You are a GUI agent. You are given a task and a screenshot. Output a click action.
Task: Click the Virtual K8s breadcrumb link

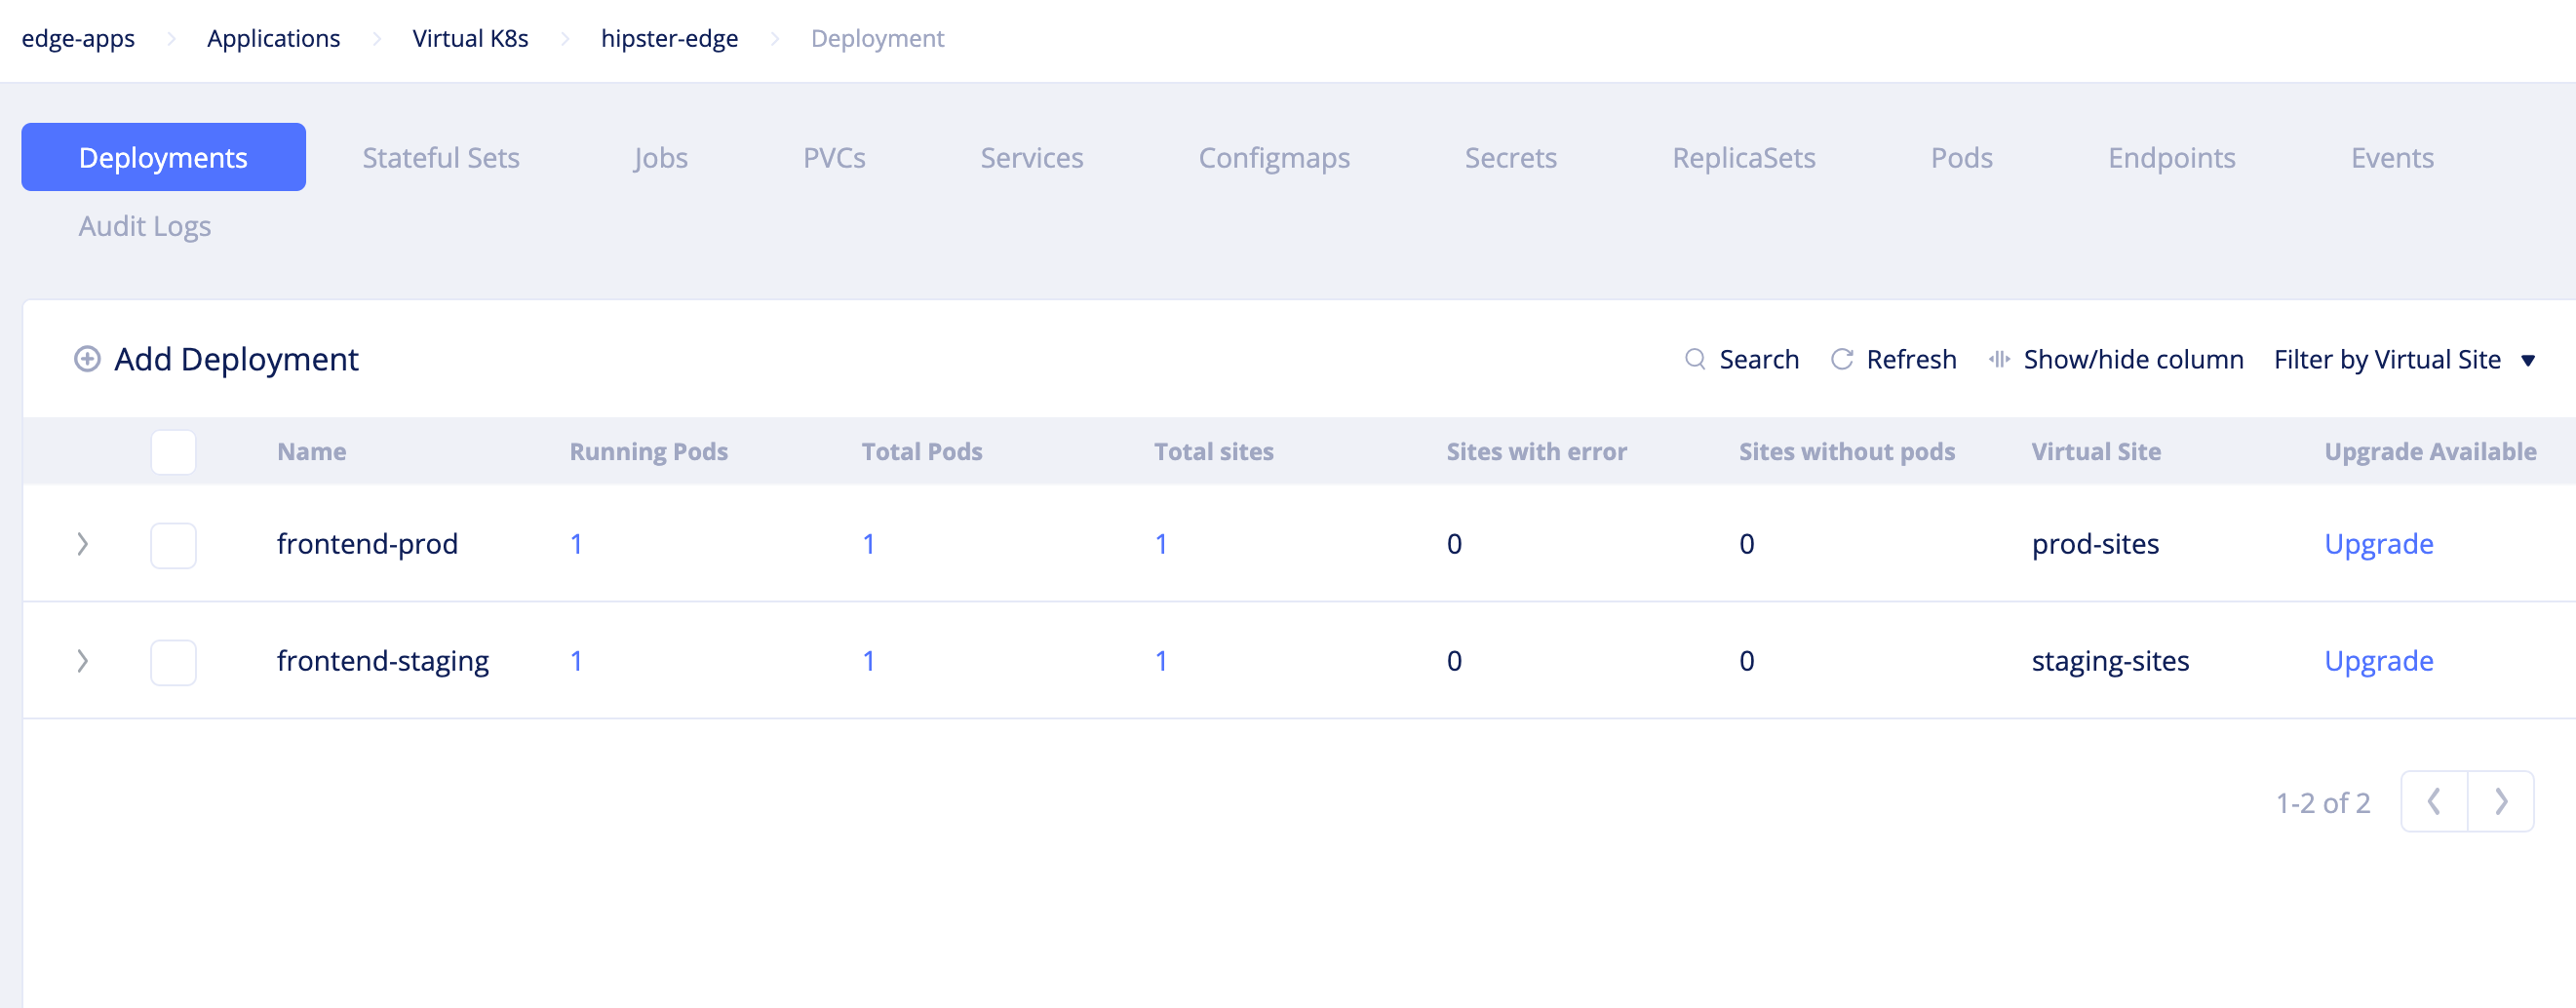coord(470,38)
